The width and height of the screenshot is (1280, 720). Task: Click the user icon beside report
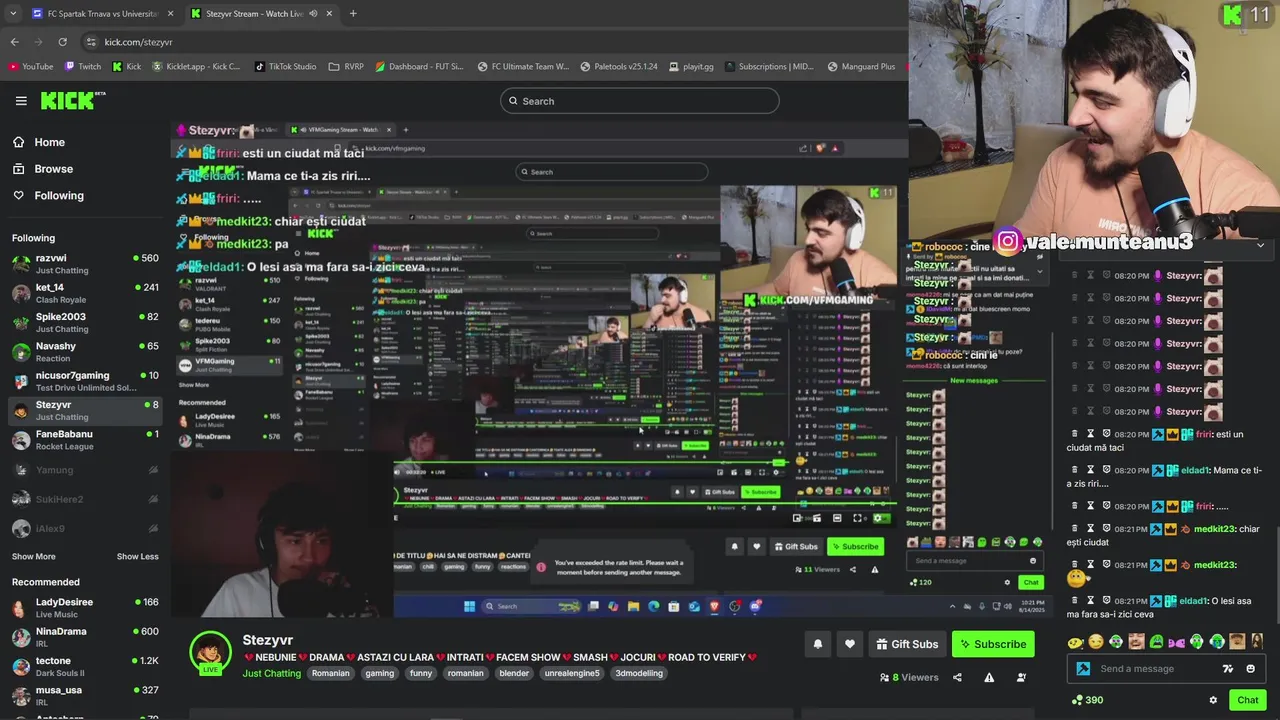click(1021, 678)
